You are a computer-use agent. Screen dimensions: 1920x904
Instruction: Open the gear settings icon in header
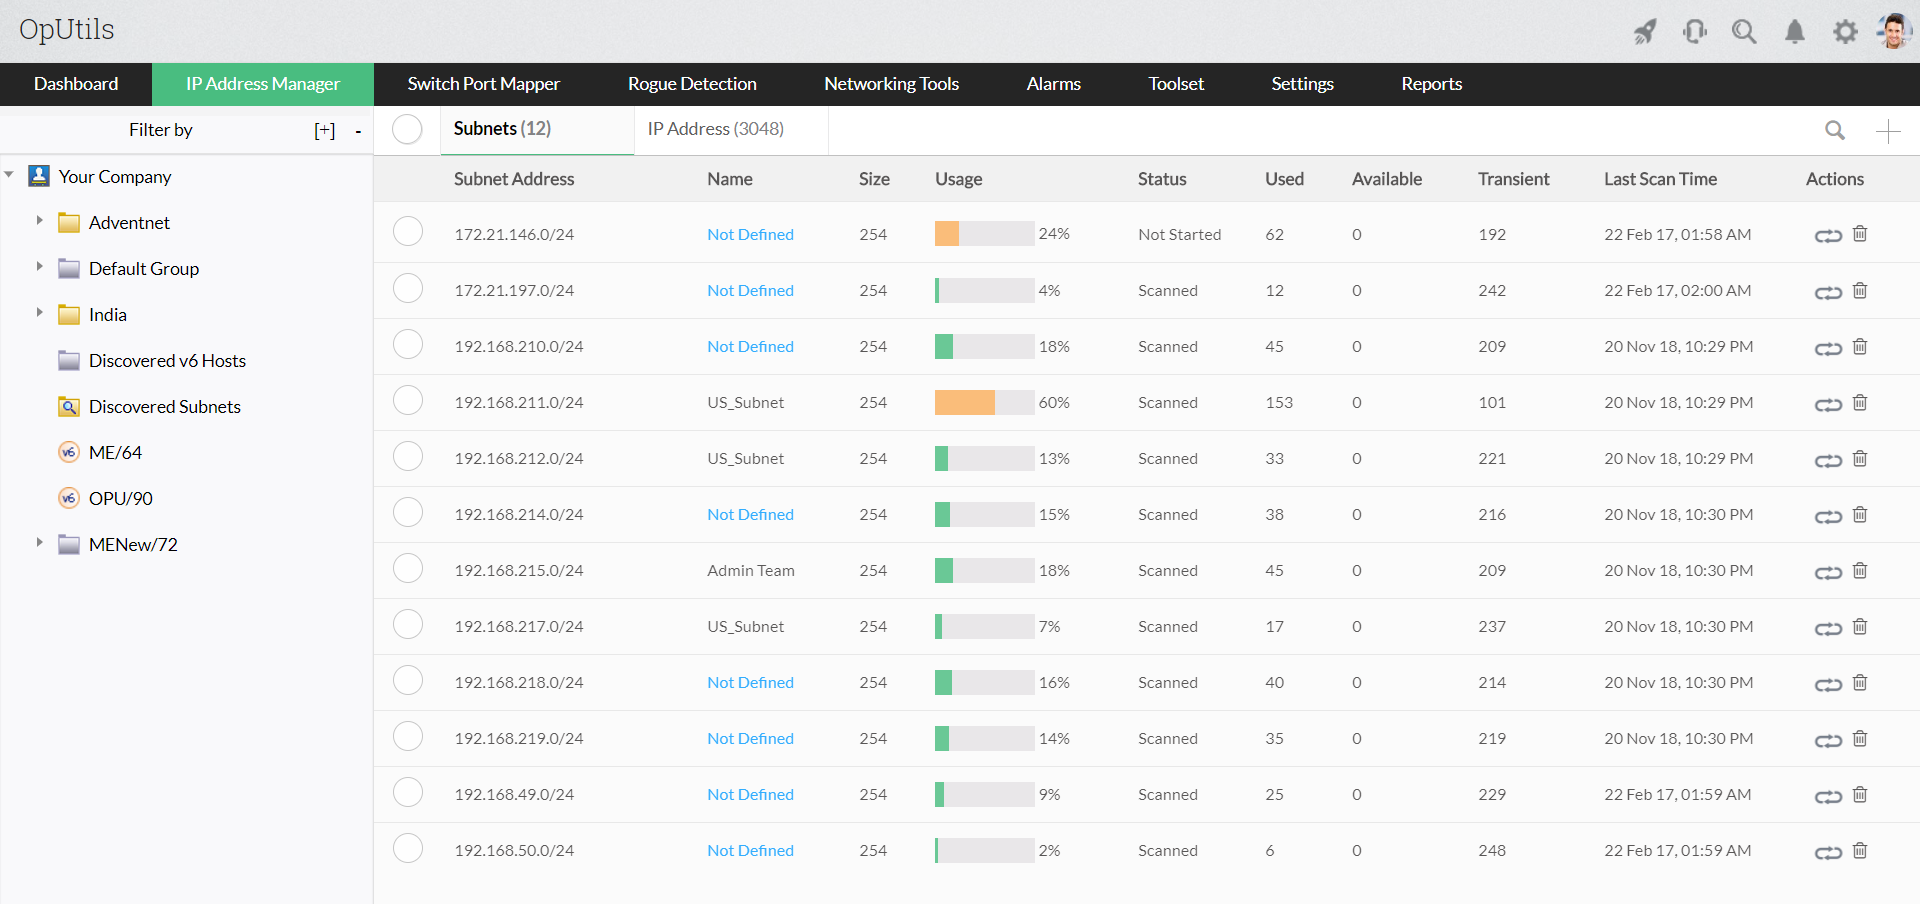point(1845,32)
